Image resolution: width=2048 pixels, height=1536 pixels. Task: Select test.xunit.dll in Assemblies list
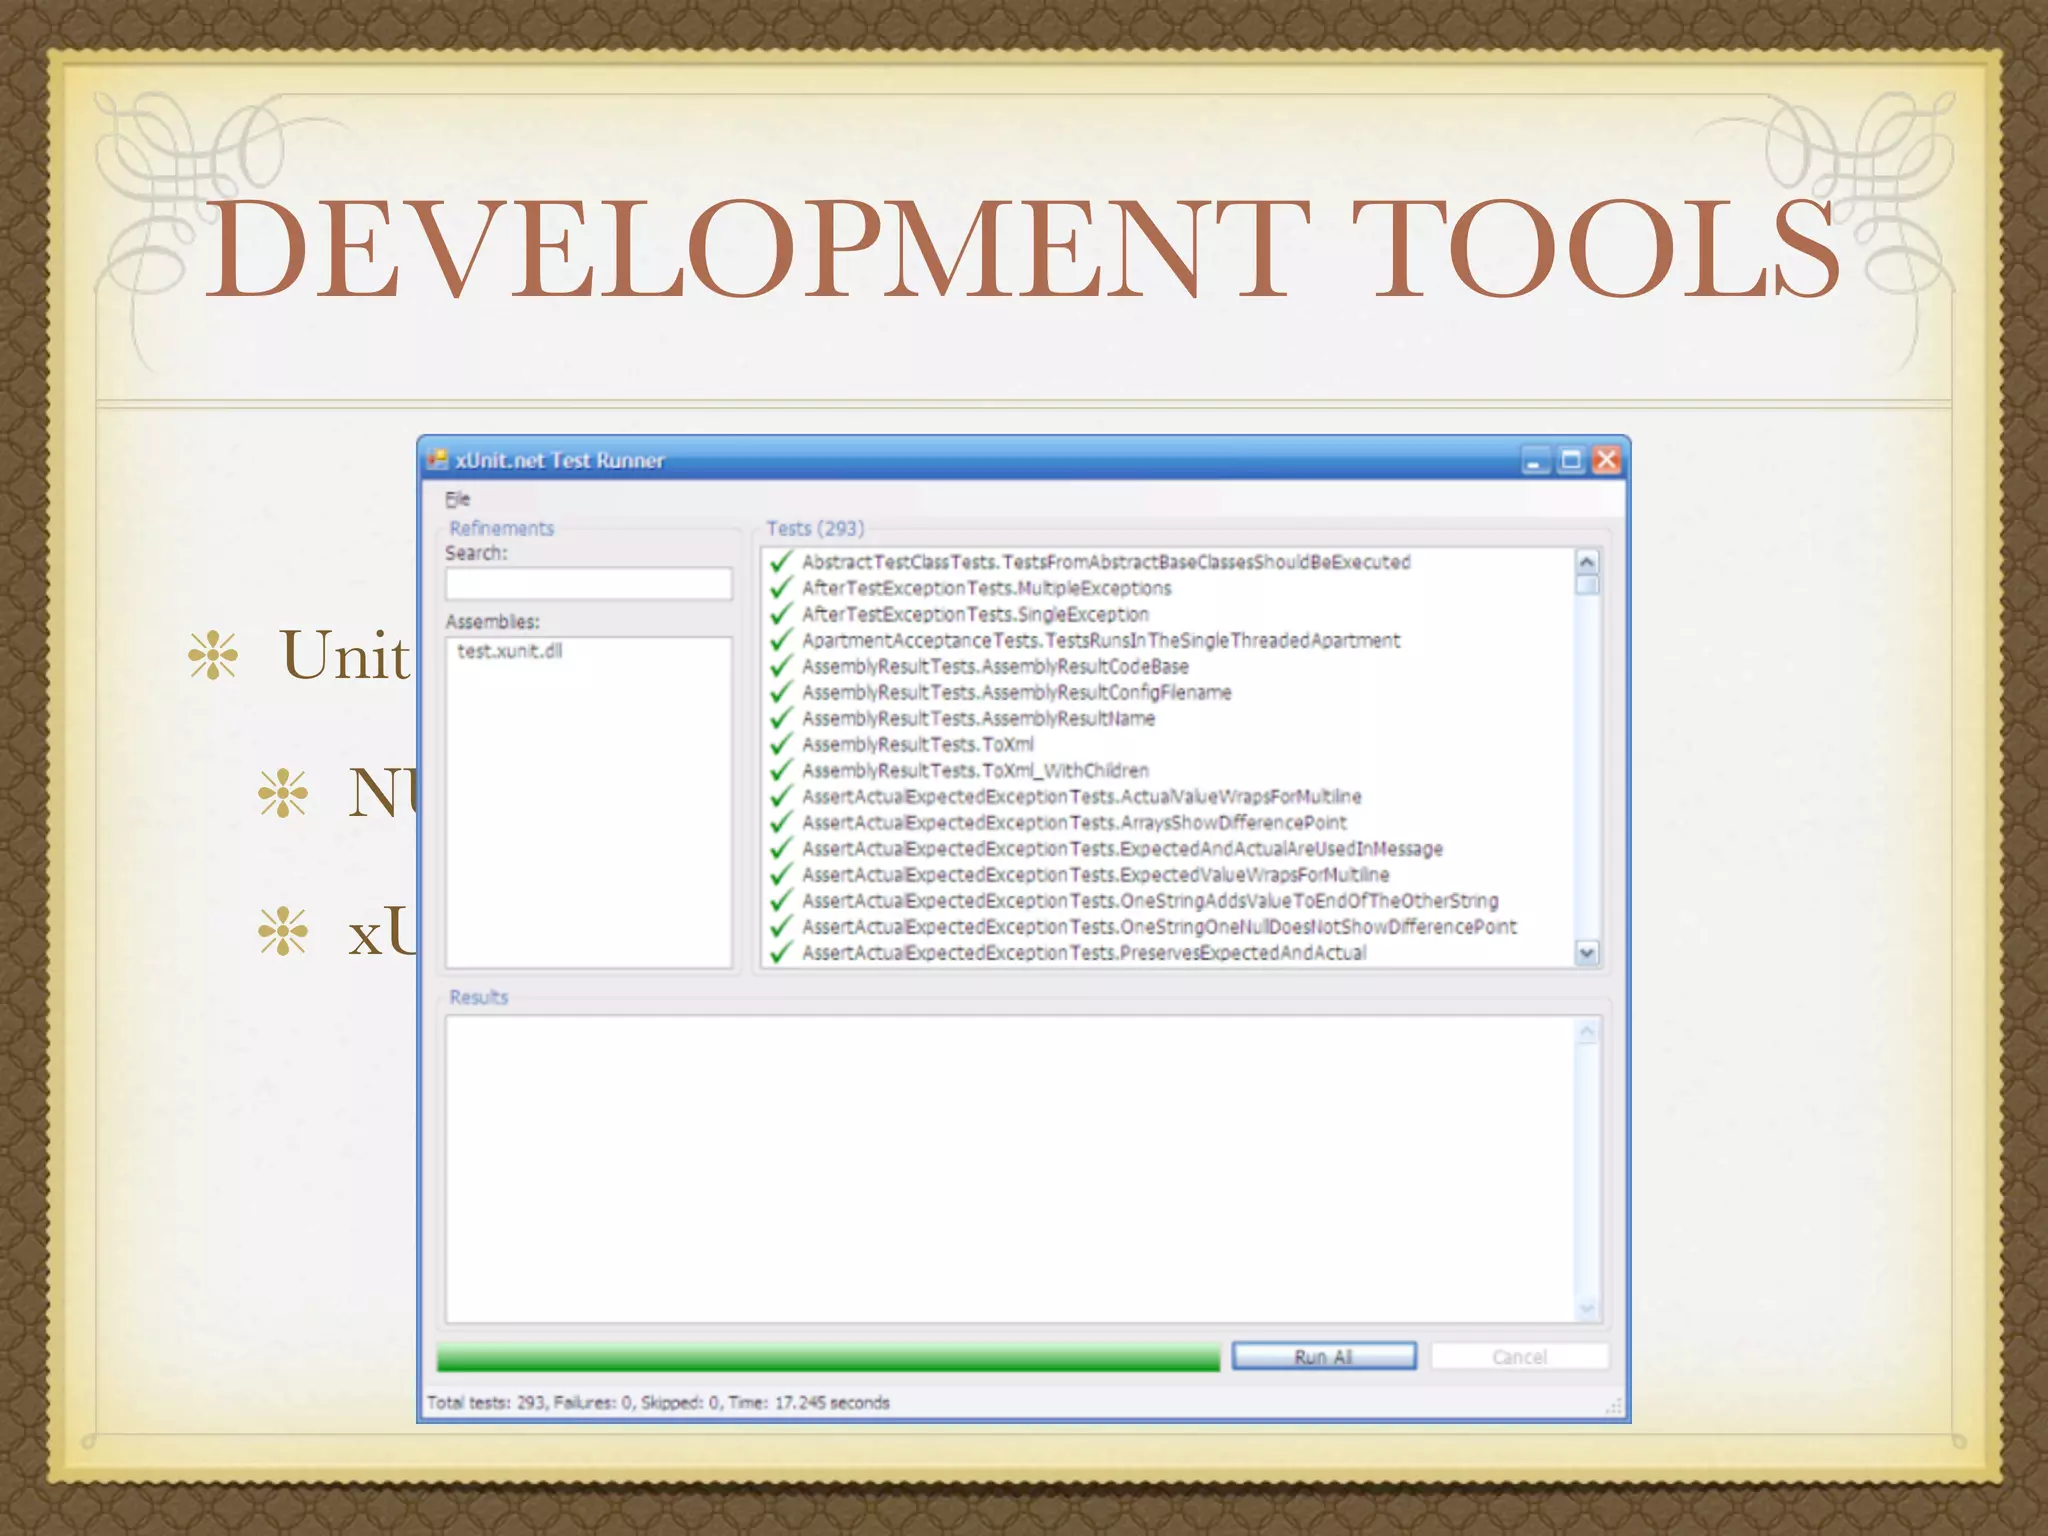tap(510, 651)
